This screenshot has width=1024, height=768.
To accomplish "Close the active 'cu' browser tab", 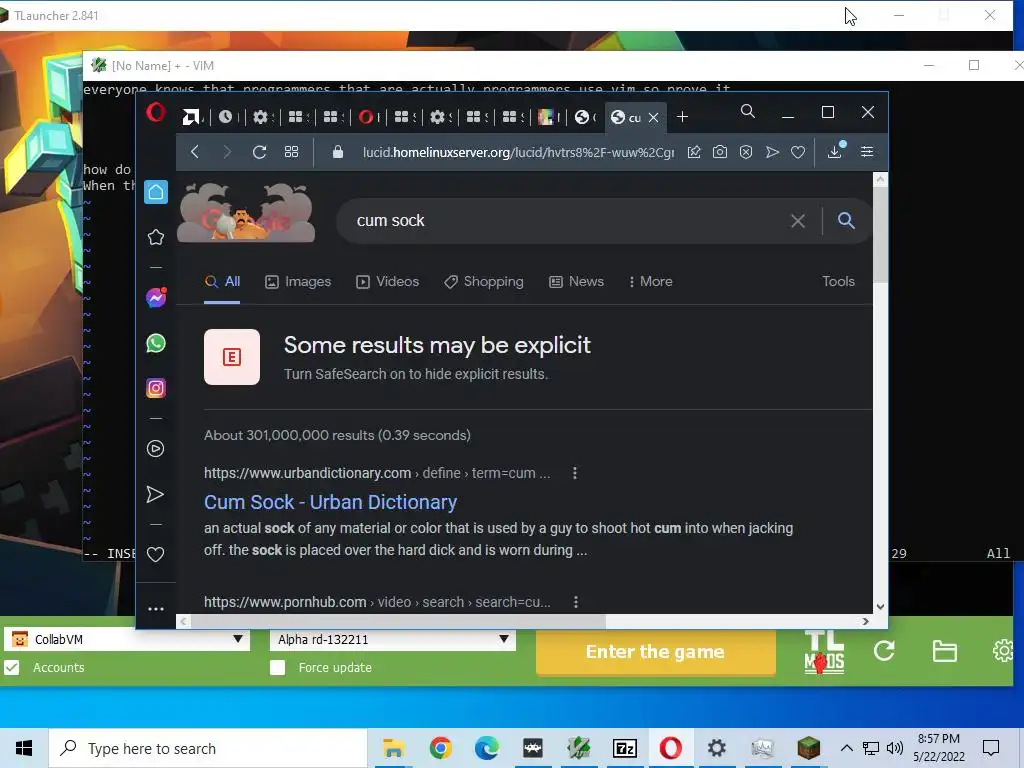I will pyautogui.click(x=654, y=118).
